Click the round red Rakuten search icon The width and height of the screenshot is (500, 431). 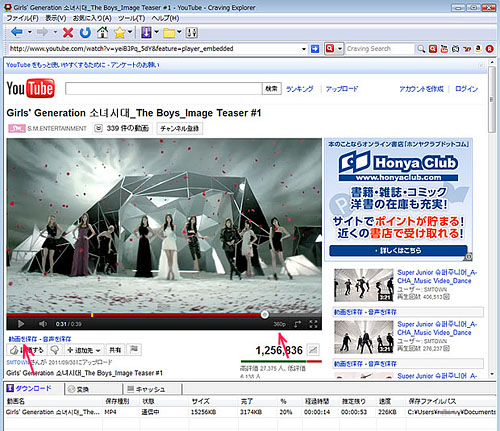click(x=489, y=49)
